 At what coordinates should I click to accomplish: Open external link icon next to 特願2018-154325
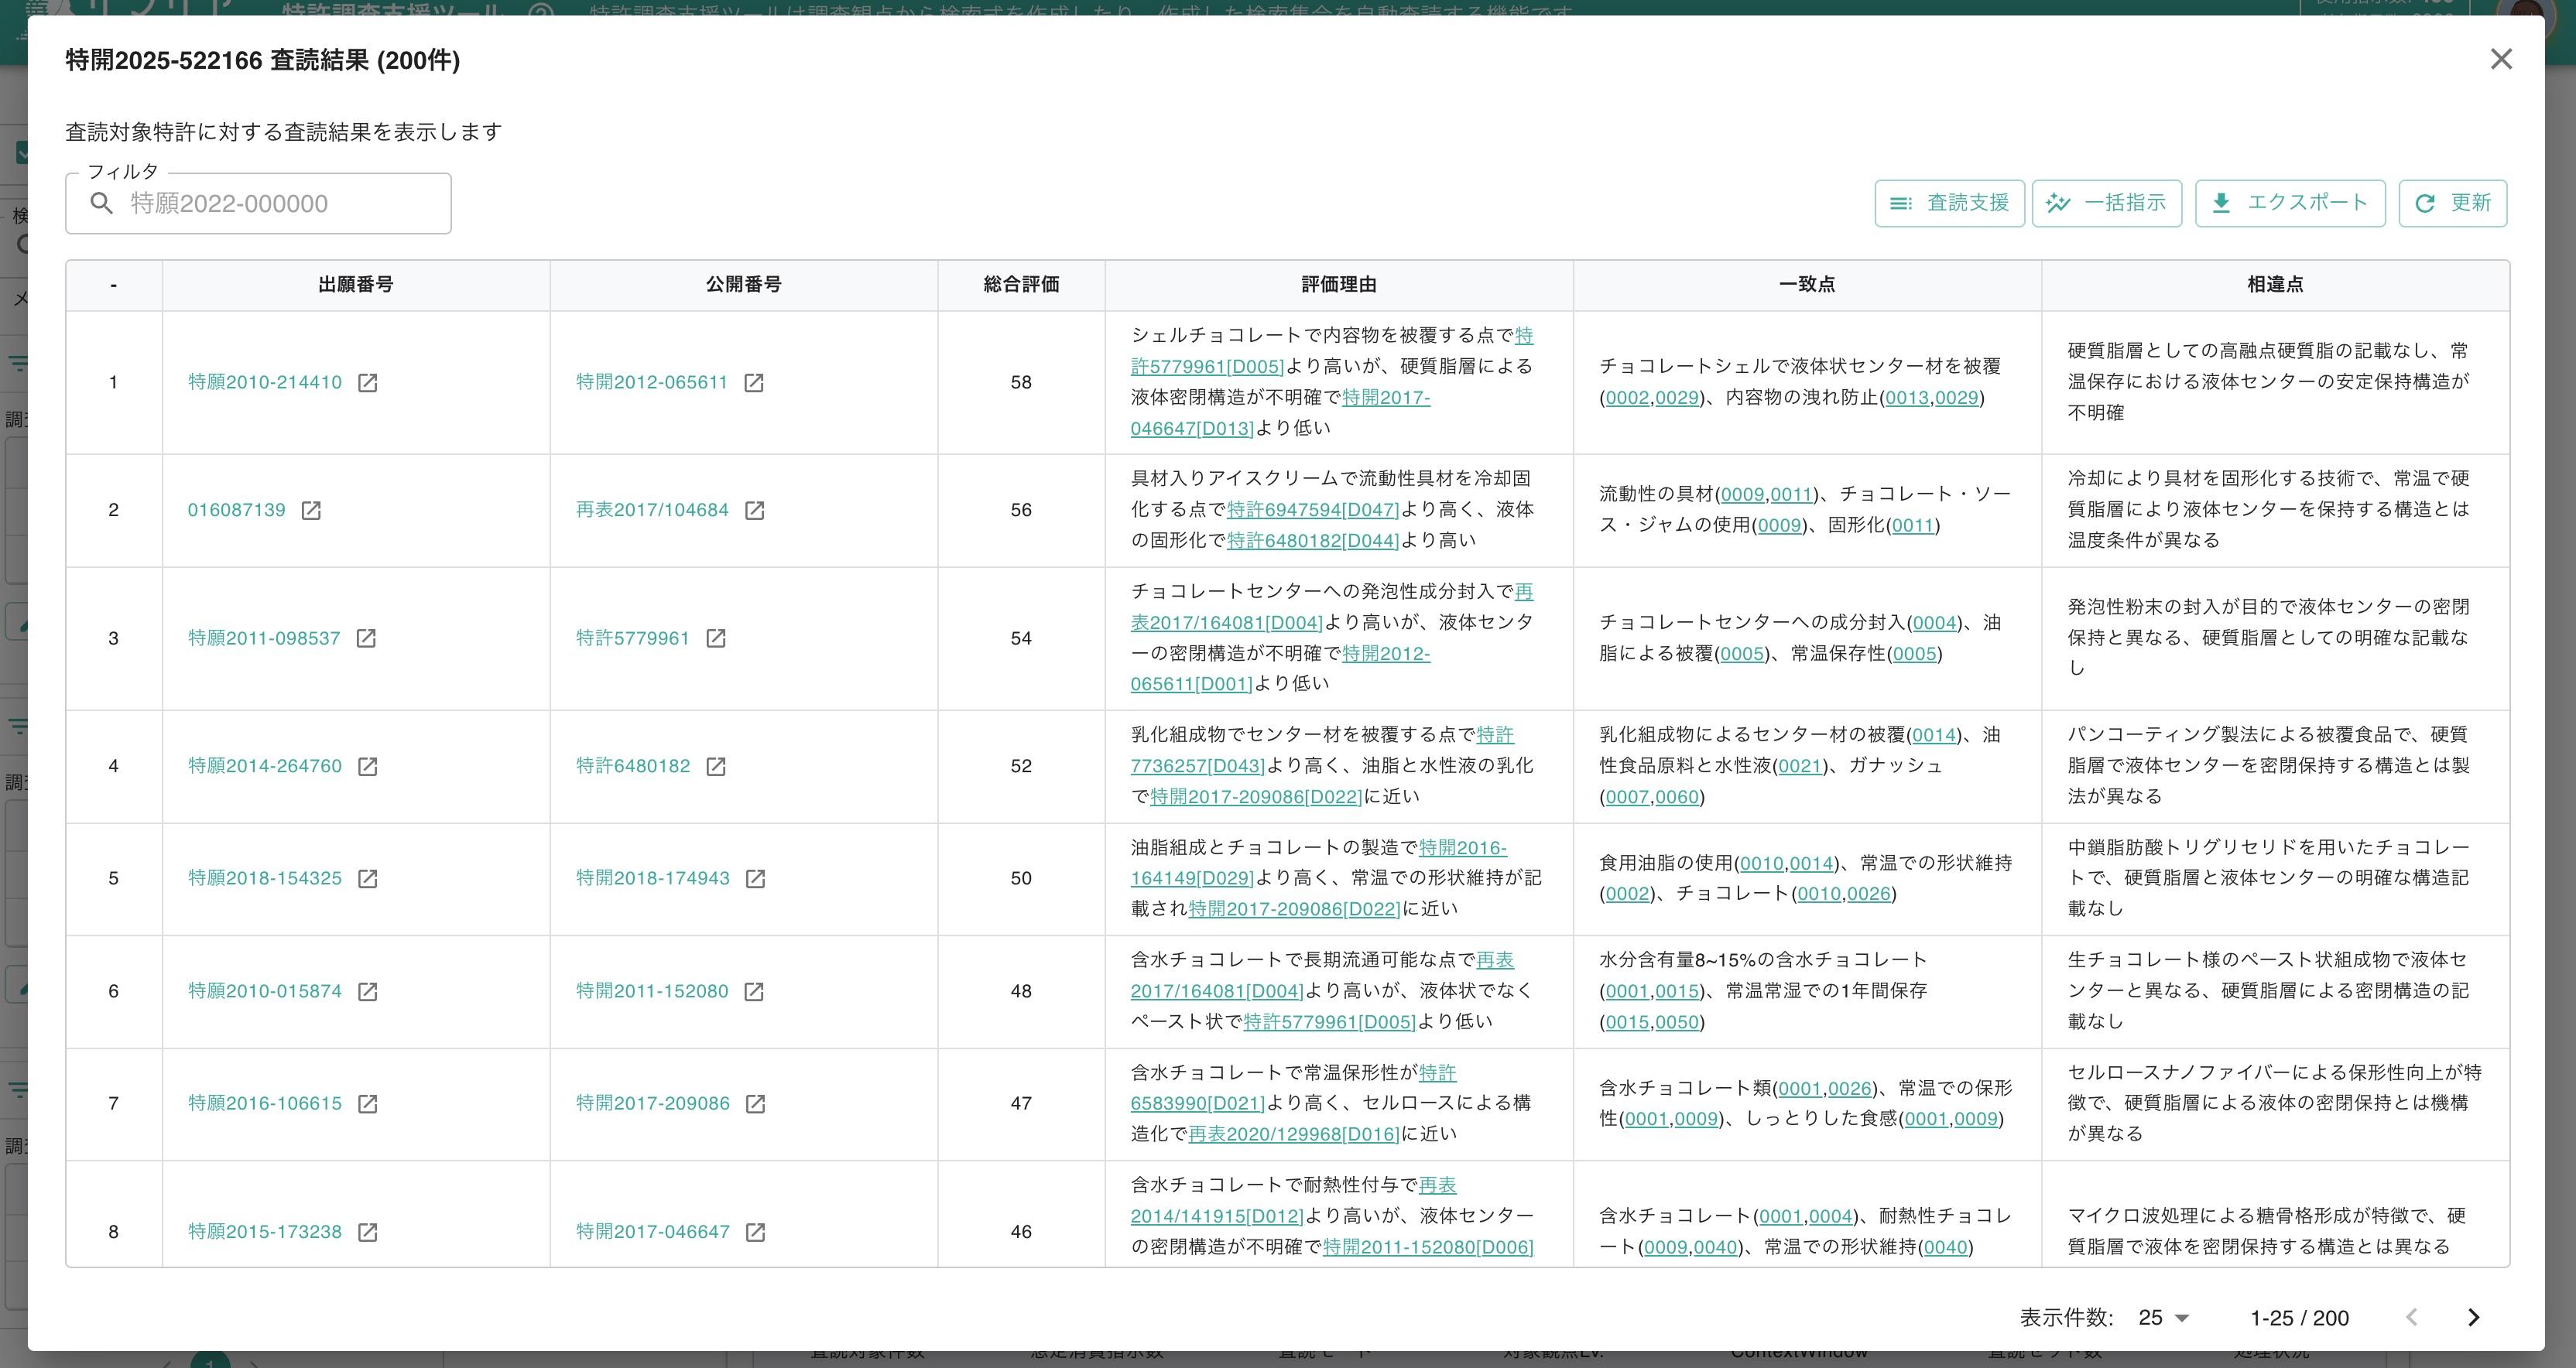[x=367, y=878]
